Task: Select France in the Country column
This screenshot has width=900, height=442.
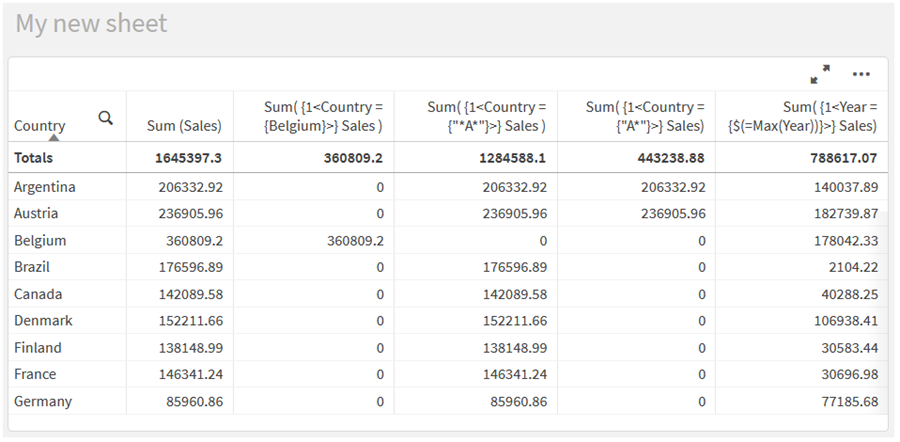Action: [35, 374]
